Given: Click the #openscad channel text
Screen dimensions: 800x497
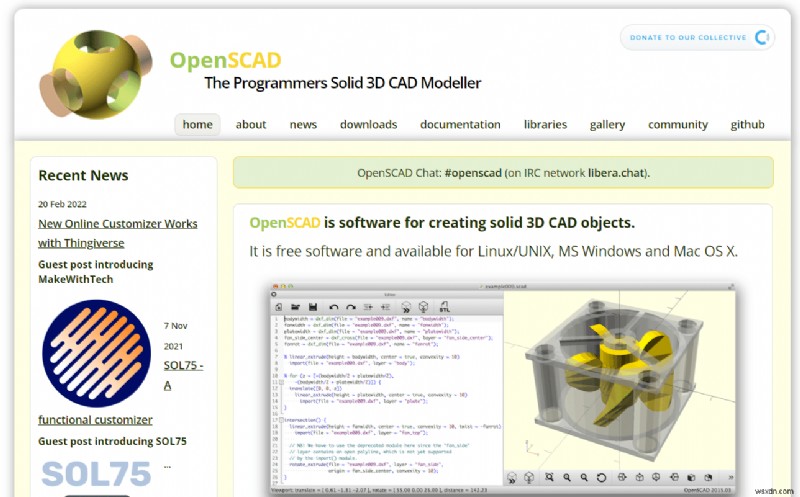Looking at the screenshot, I should [x=473, y=172].
